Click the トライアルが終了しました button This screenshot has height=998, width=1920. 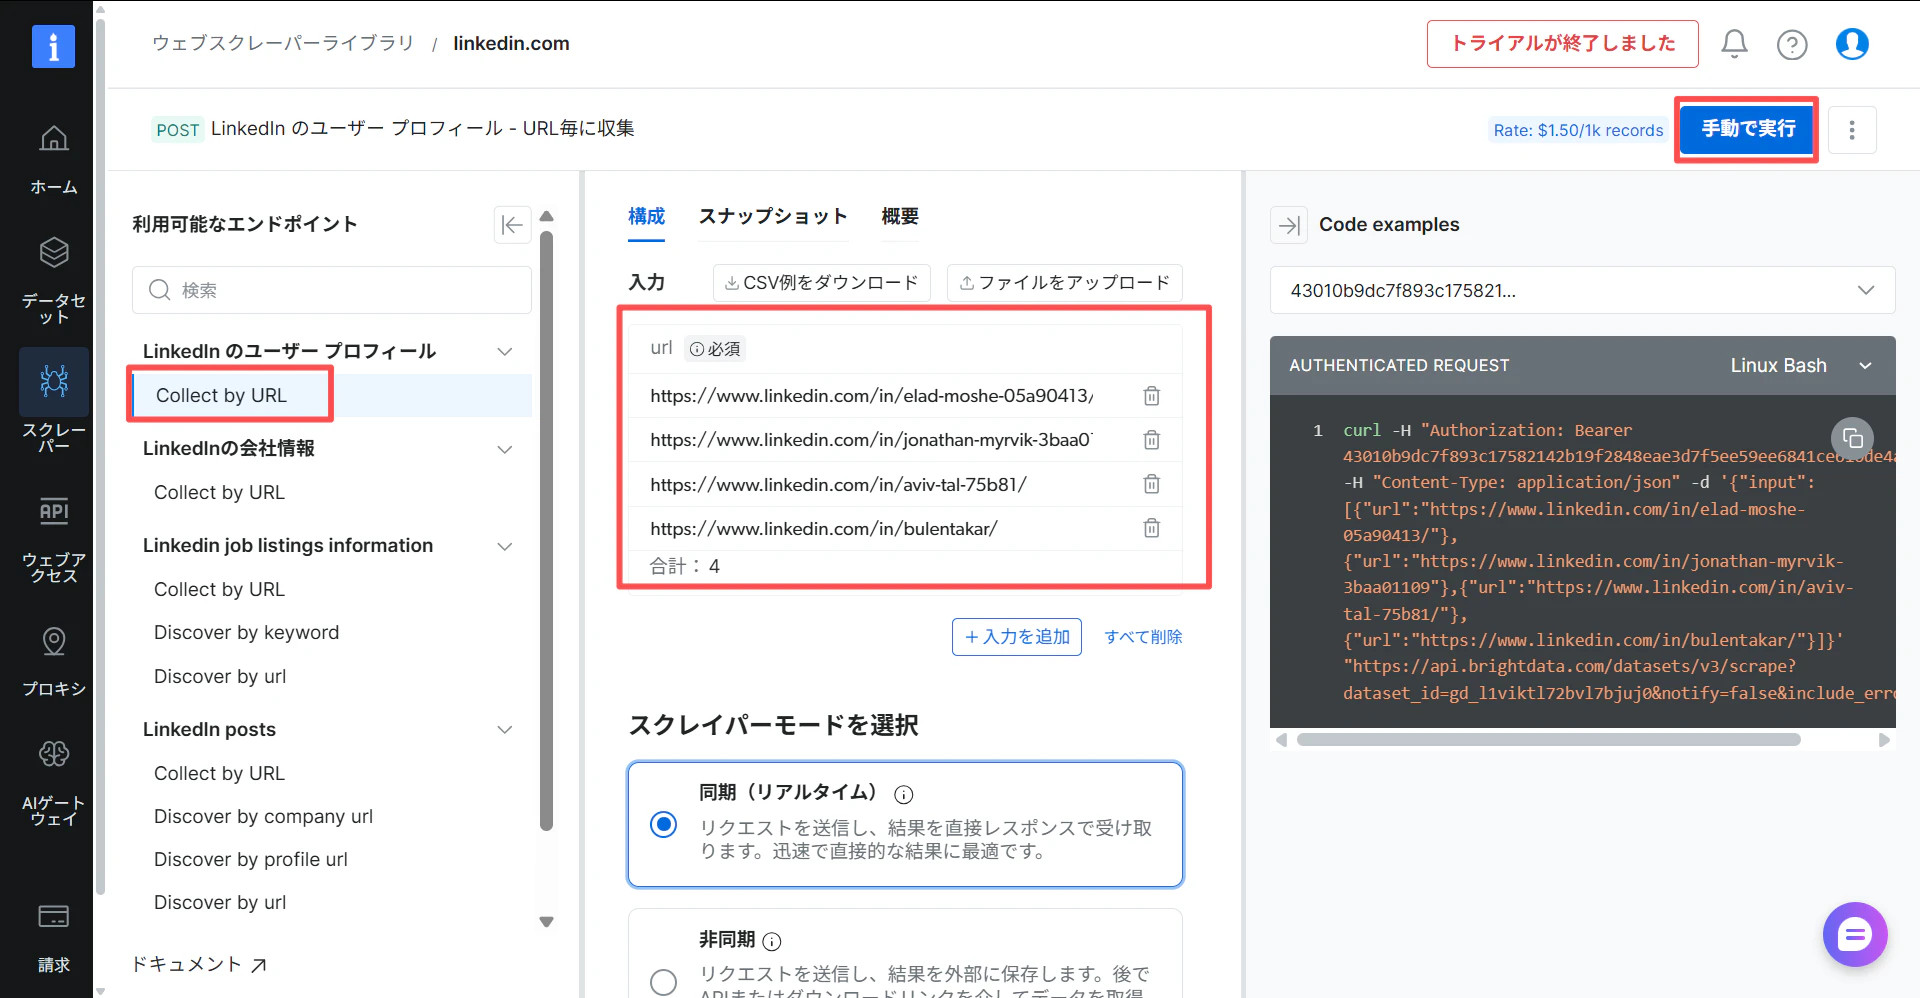point(1562,44)
